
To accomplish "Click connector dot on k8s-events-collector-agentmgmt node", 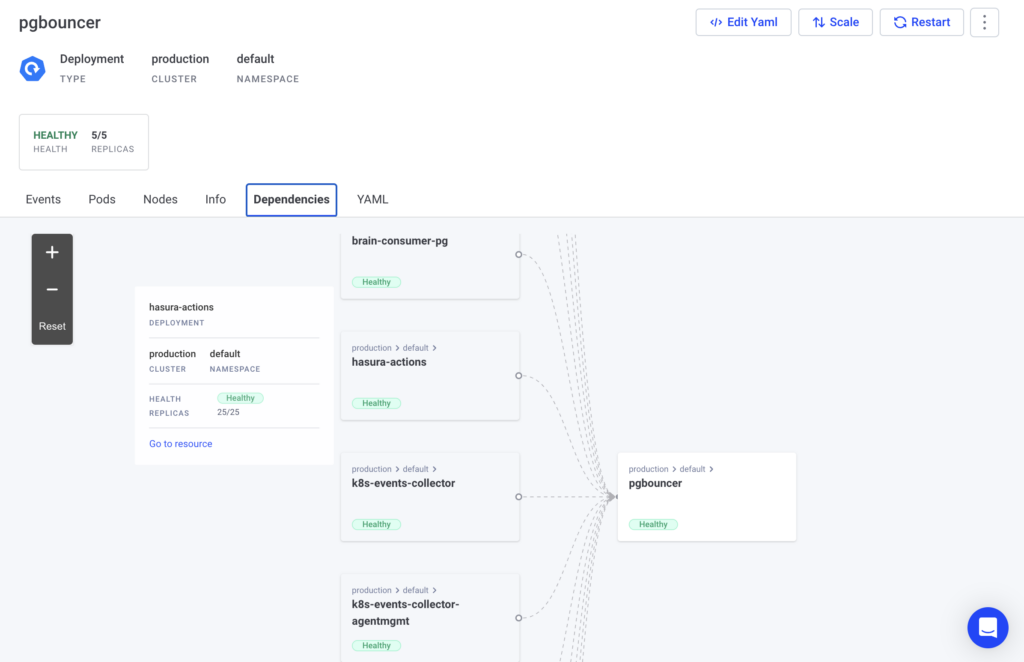I will 519,618.
